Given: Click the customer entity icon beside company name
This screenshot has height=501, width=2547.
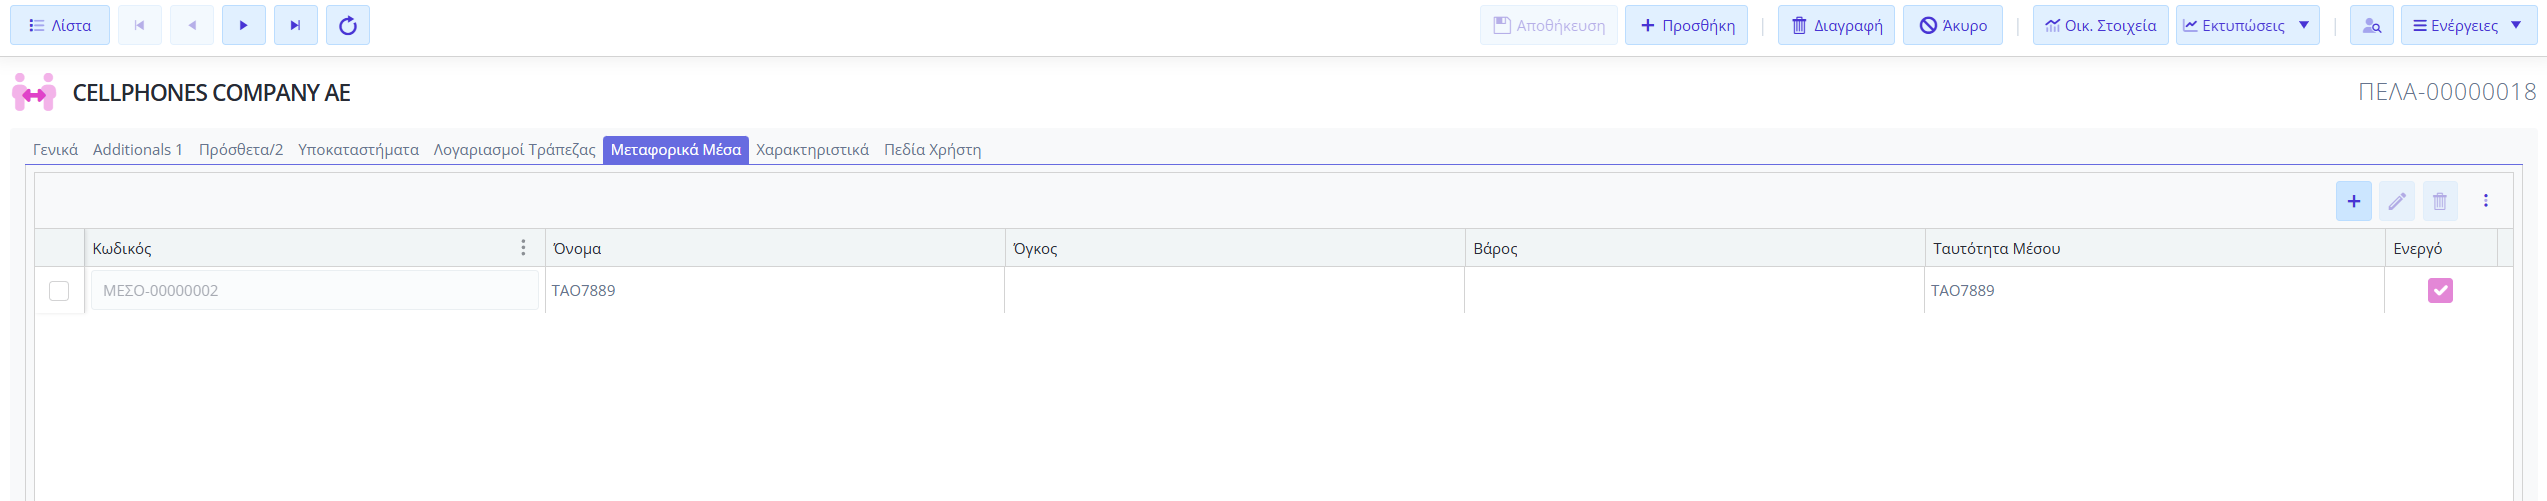Looking at the screenshot, I should [x=34, y=92].
